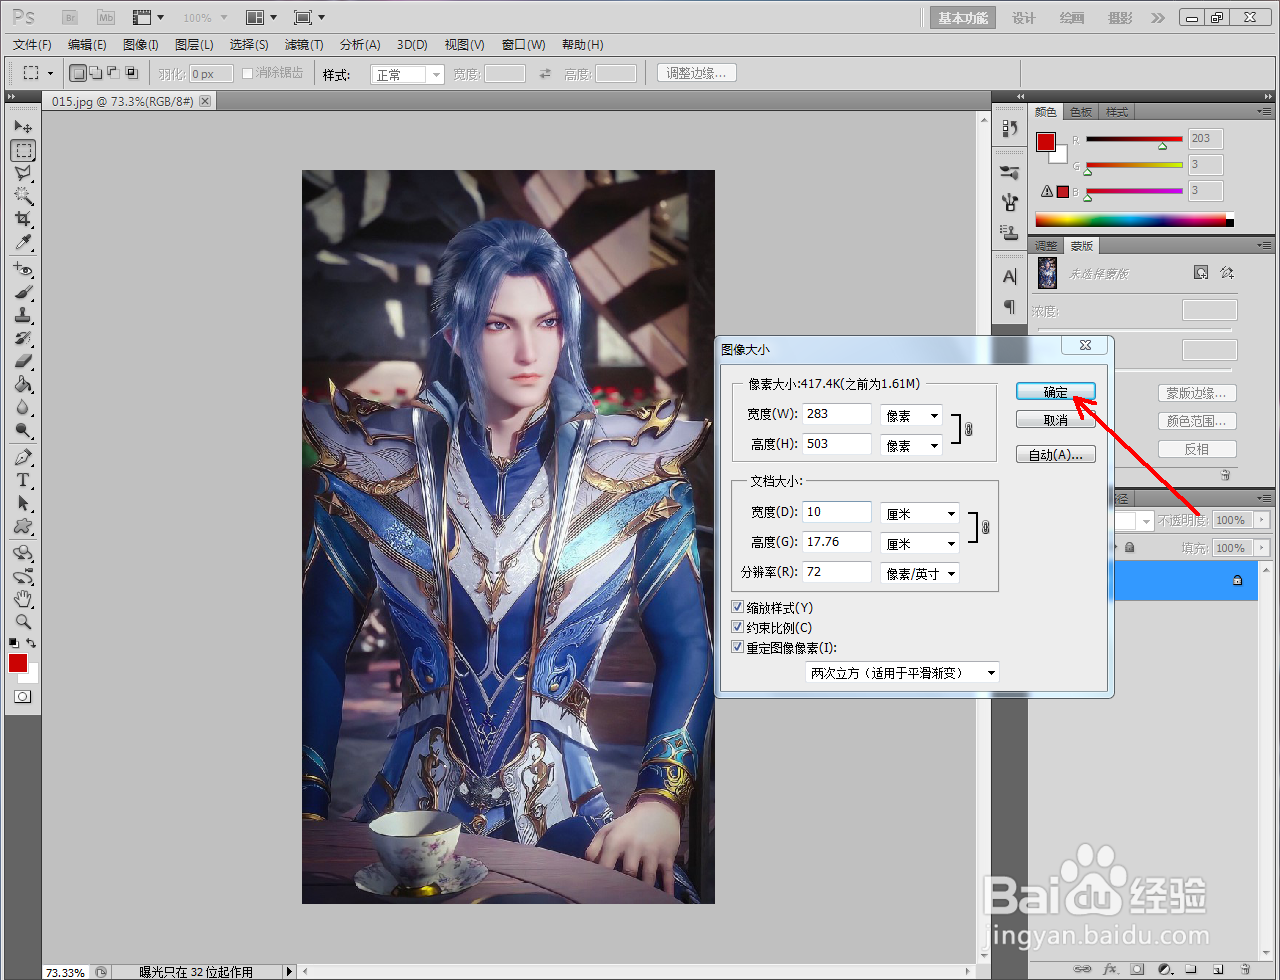Select the Hand tool
This screenshot has width=1280, height=980.
coord(23,600)
